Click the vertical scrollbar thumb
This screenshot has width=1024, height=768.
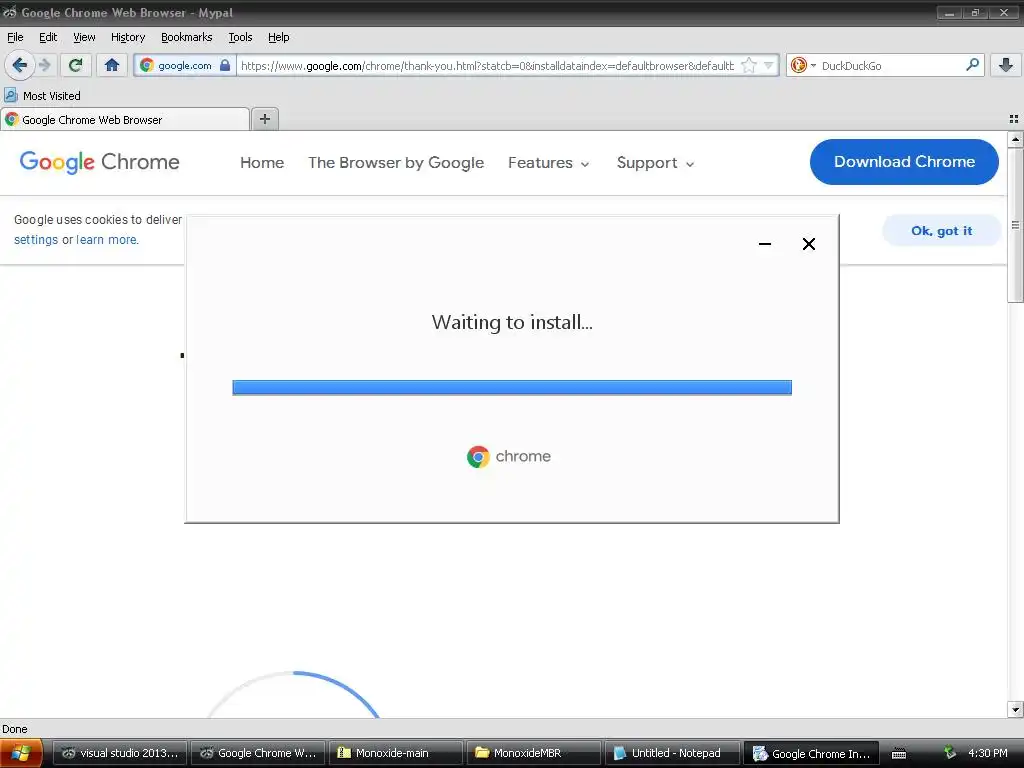(x=1015, y=225)
